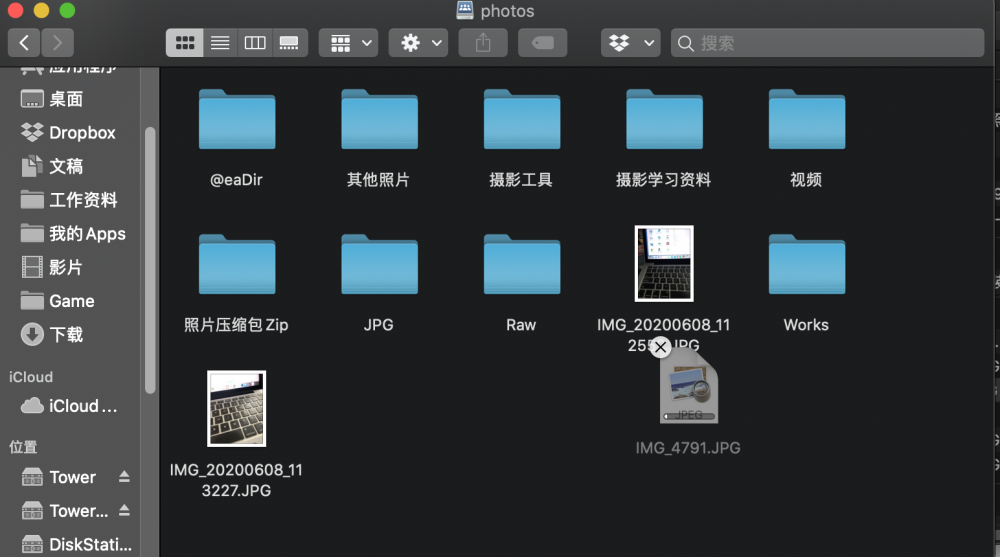Switch to icon view
The height and width of the screenshot is (557, 1000).
click(x=185, y=43)
